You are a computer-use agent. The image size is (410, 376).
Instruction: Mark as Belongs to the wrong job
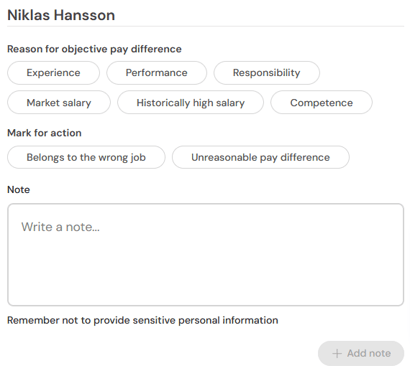pos(86,157)
